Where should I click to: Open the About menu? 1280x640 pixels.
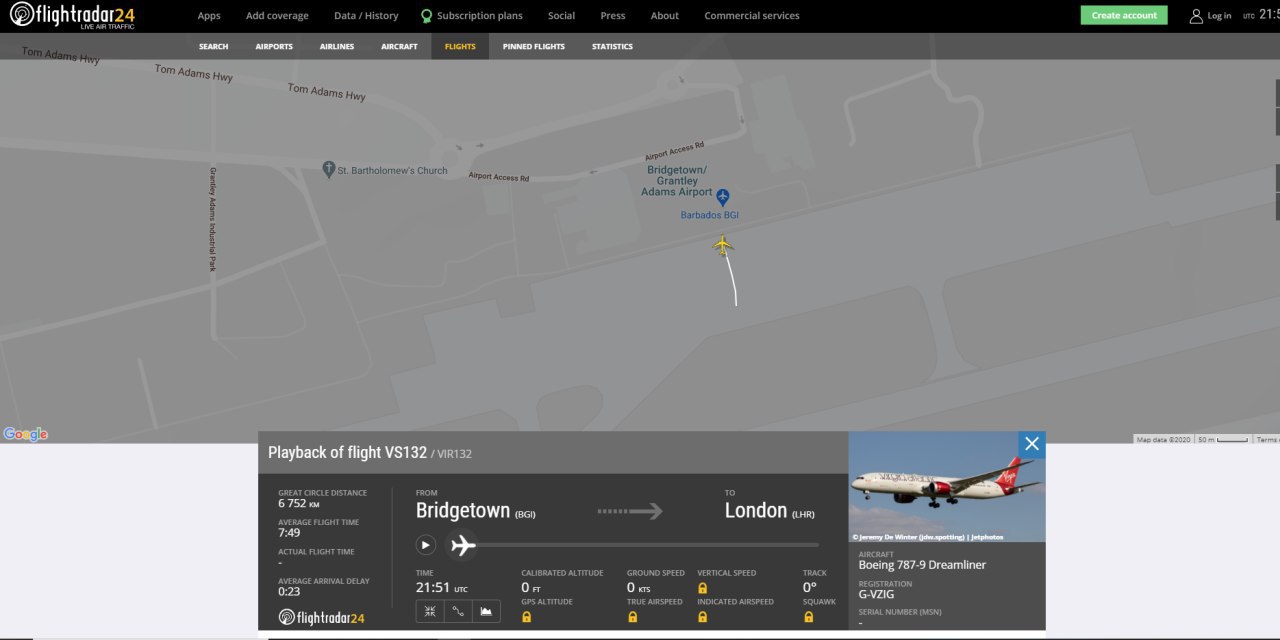(665, 16)
